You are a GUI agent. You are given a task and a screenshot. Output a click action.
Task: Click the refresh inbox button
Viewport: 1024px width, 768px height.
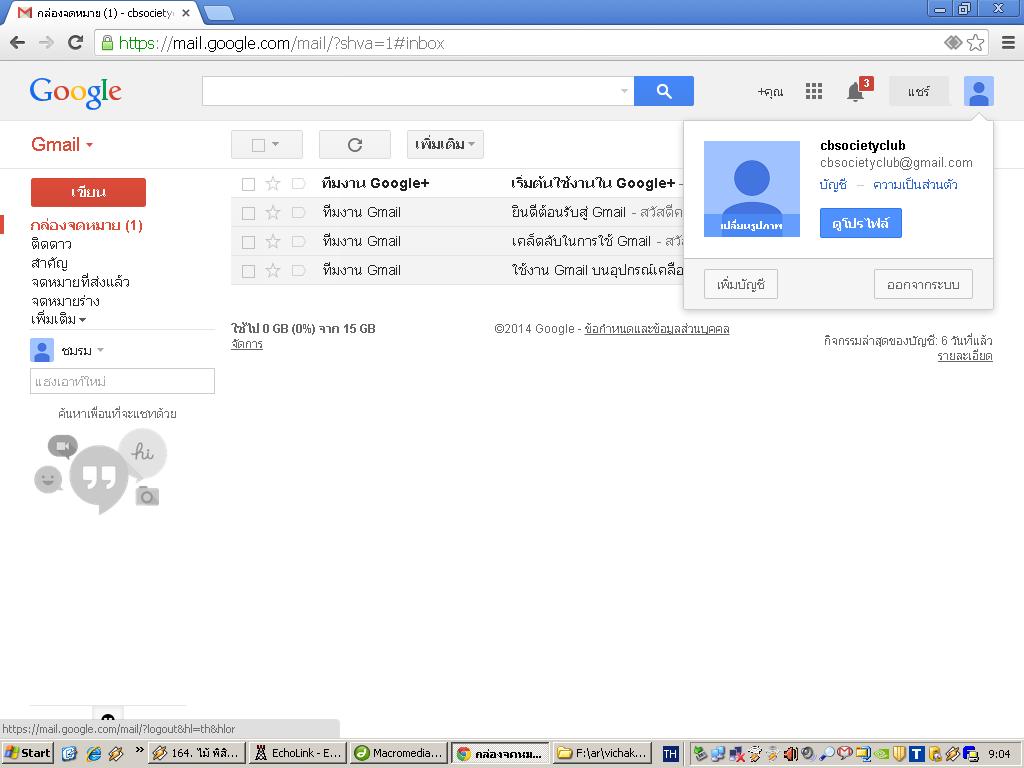355,144
